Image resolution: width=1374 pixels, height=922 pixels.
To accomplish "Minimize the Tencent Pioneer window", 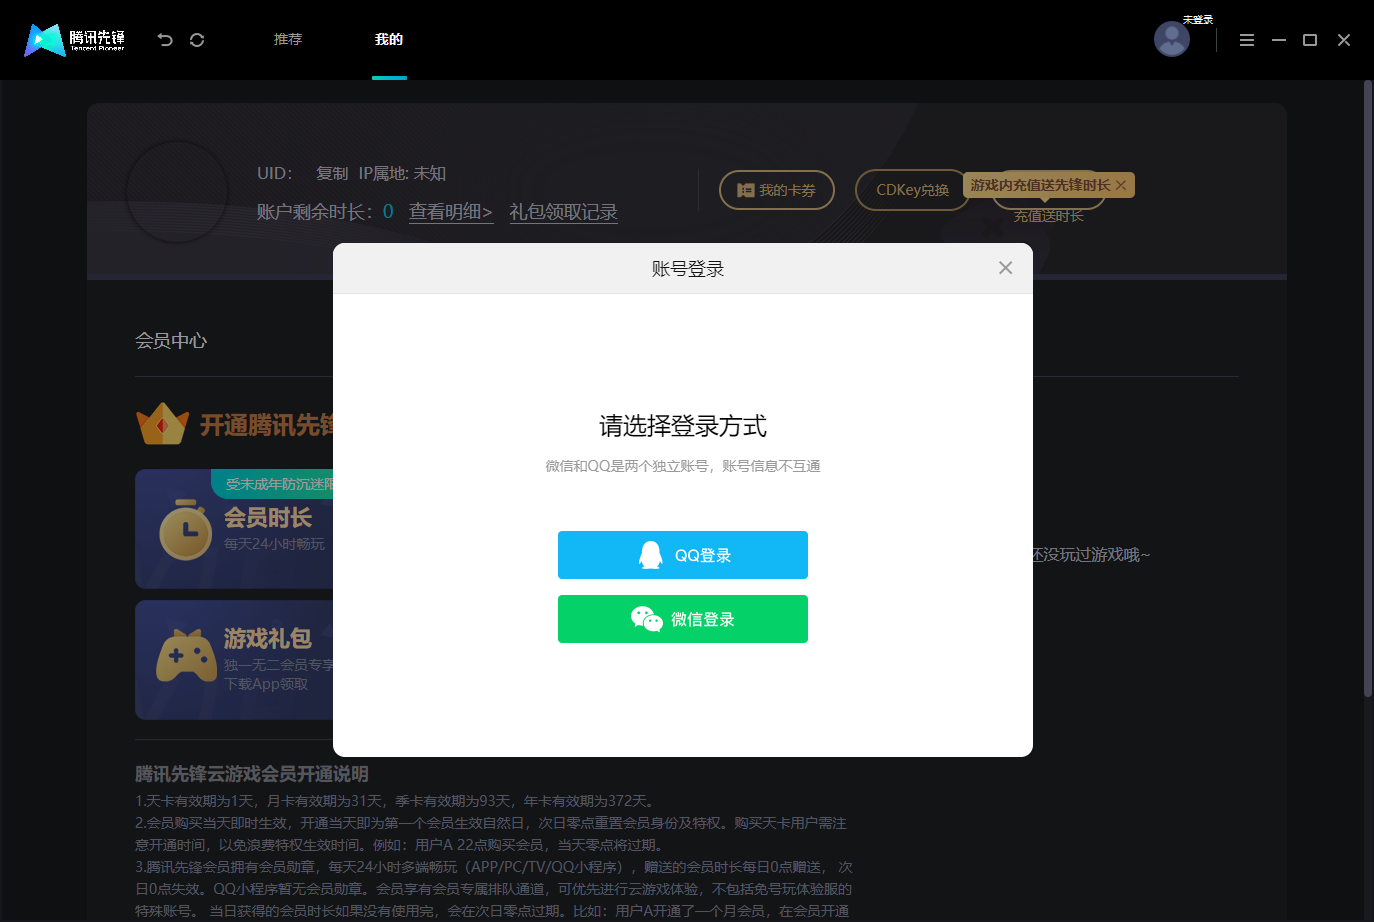I will coord(1279,40).
